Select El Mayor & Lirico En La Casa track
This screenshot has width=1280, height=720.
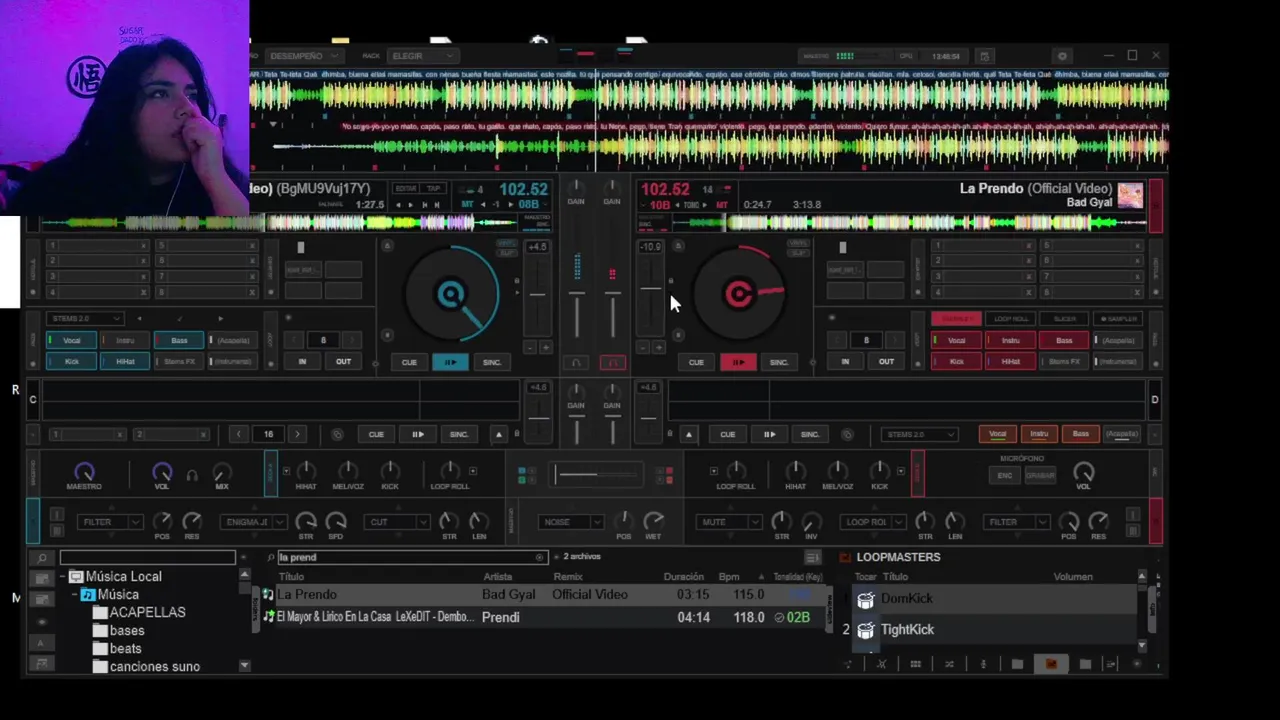pyautogui.click(x=540, y=617)
